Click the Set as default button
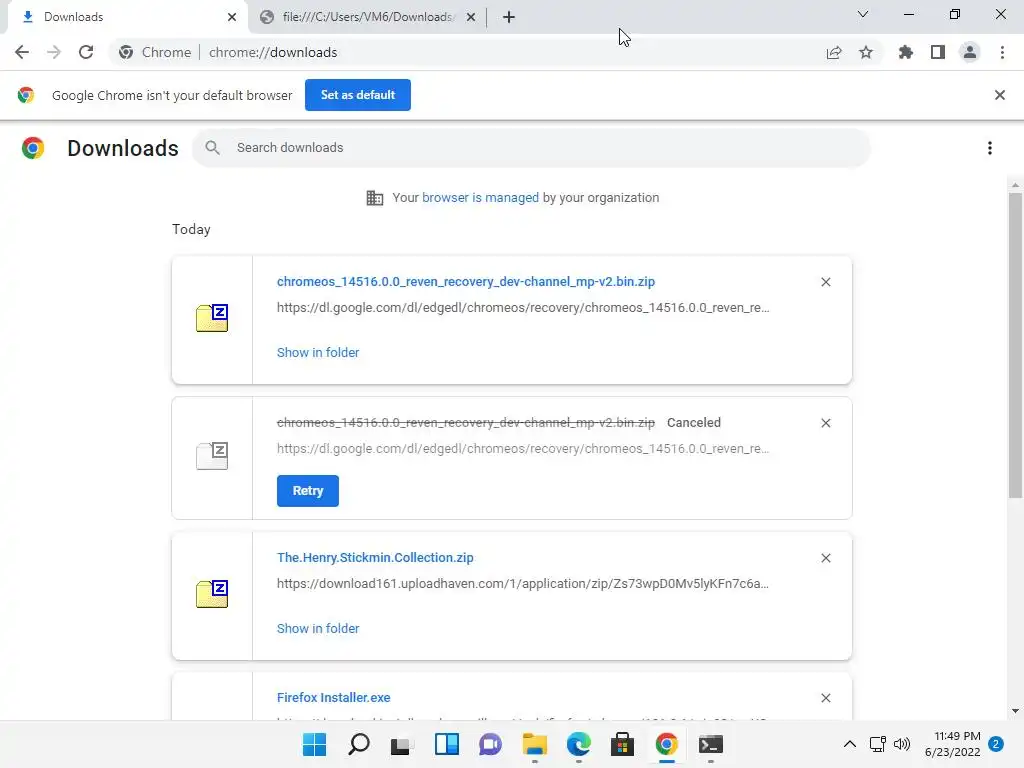The height and width of the screenshot is (768, 1024). coord(358,95)
